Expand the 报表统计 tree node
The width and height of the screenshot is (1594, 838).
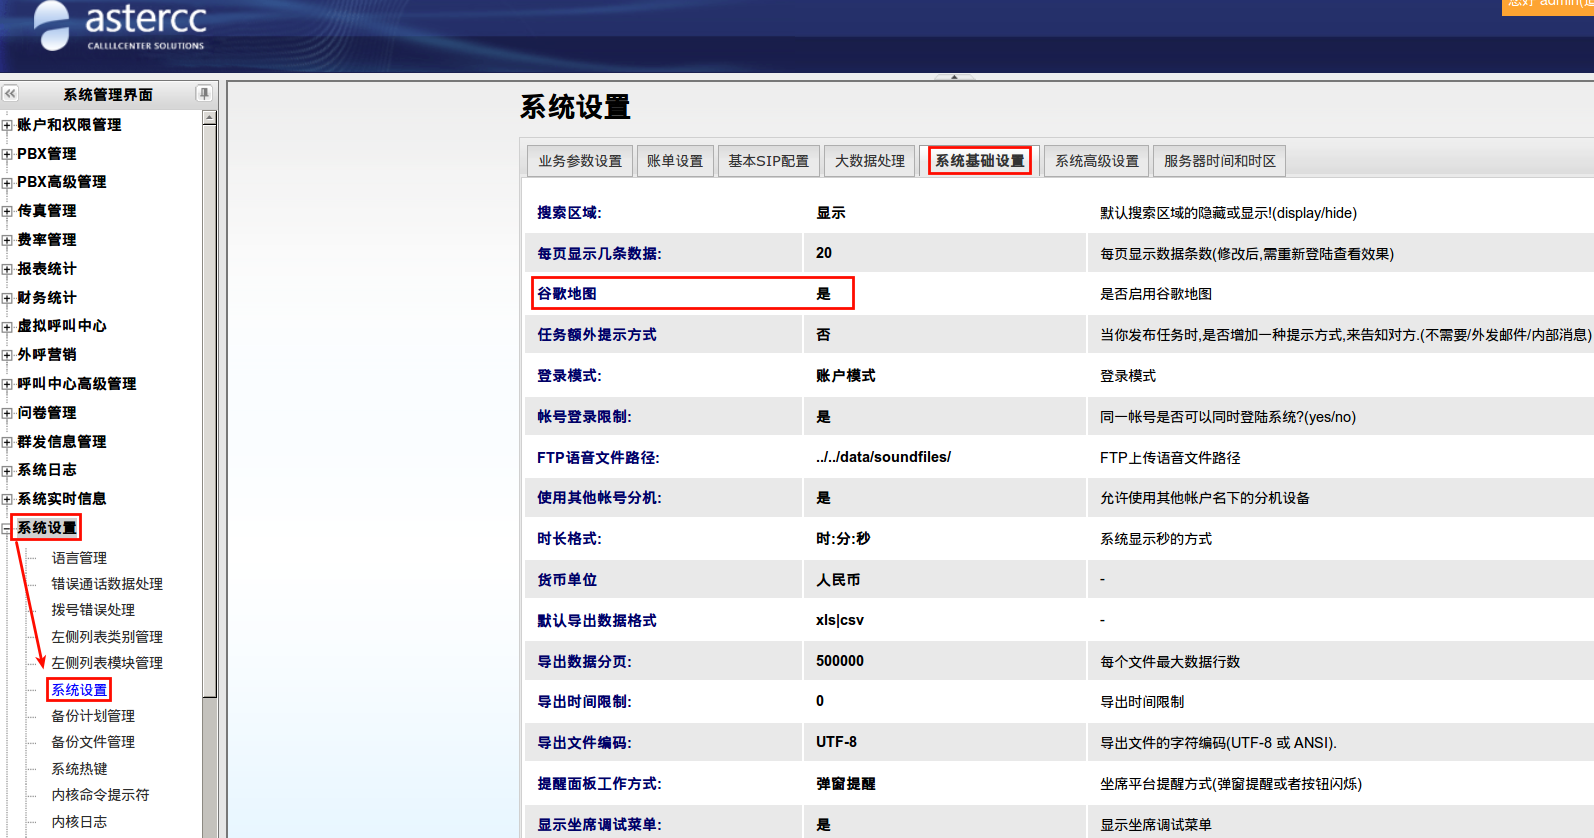coord(7,270)
